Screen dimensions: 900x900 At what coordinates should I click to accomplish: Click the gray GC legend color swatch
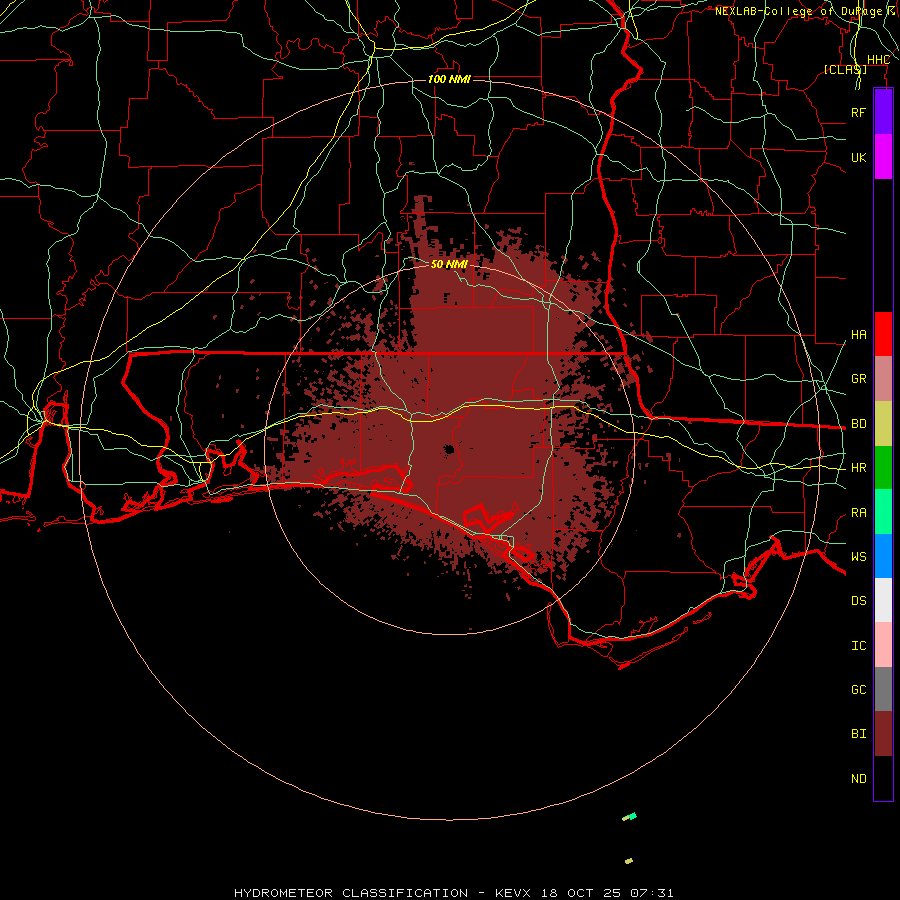(883, 689)
